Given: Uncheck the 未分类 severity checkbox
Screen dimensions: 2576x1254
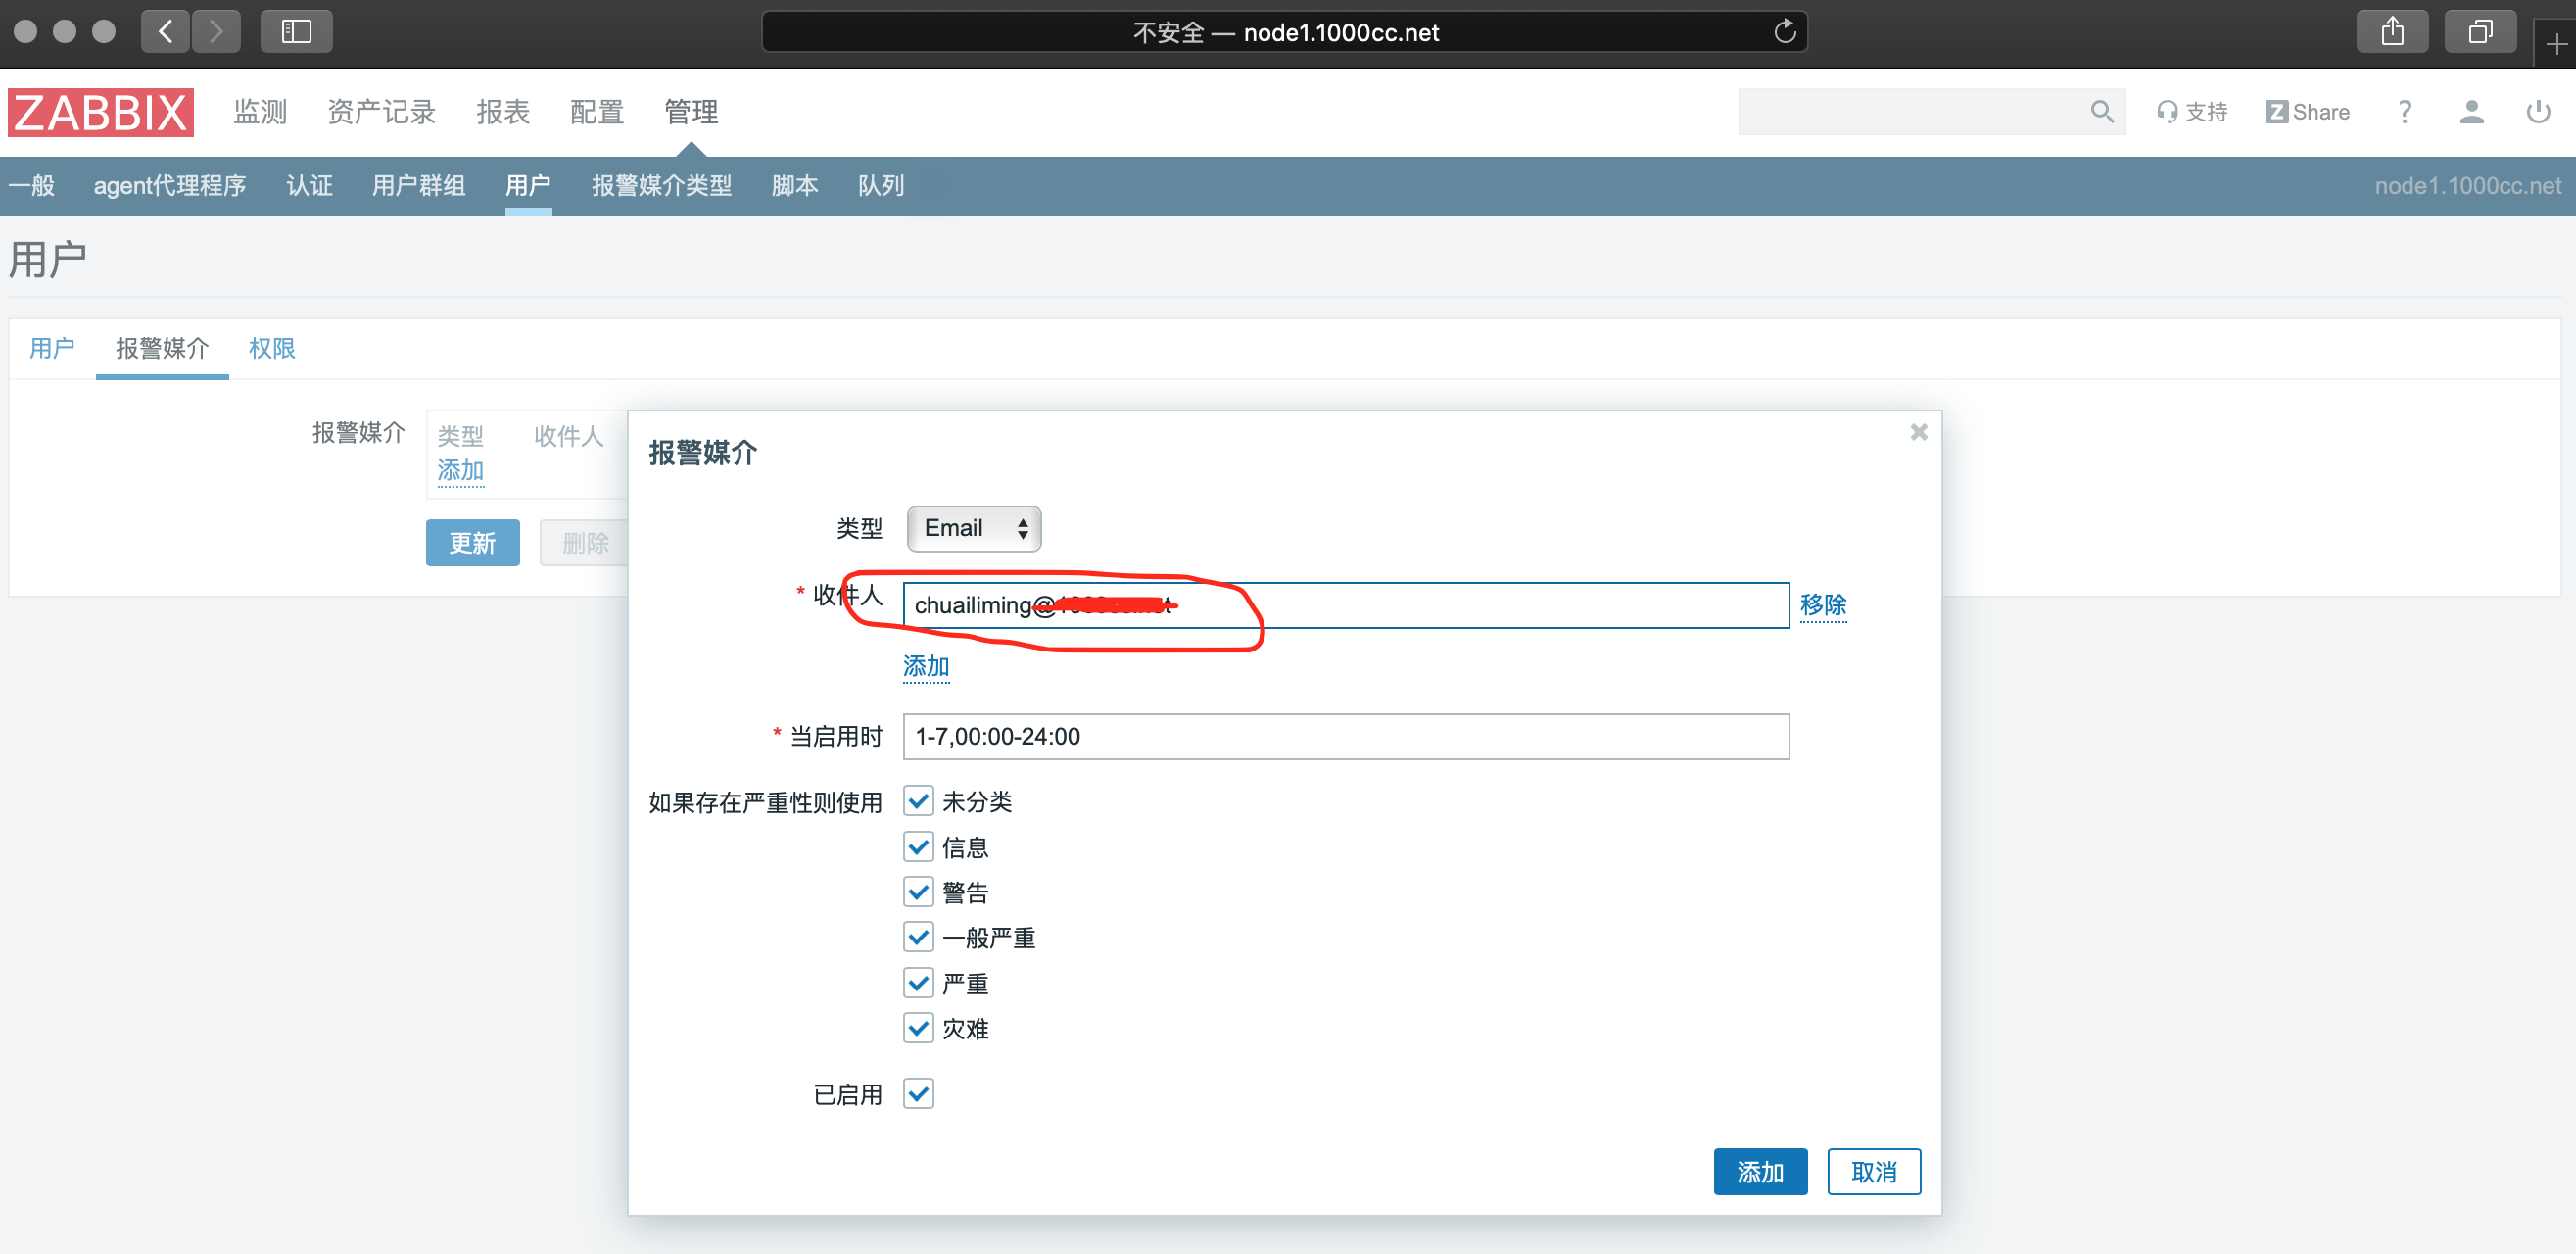Looking at the screenshot, I should [918, 801].
